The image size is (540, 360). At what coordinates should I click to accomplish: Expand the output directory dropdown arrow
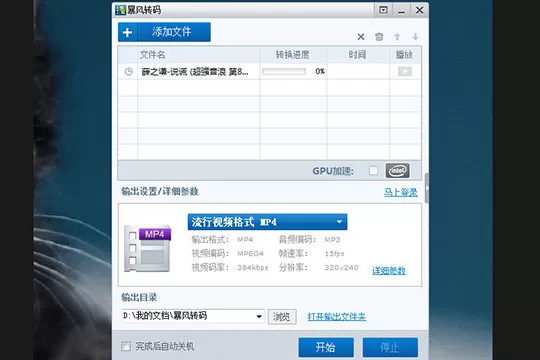(259, 316)
